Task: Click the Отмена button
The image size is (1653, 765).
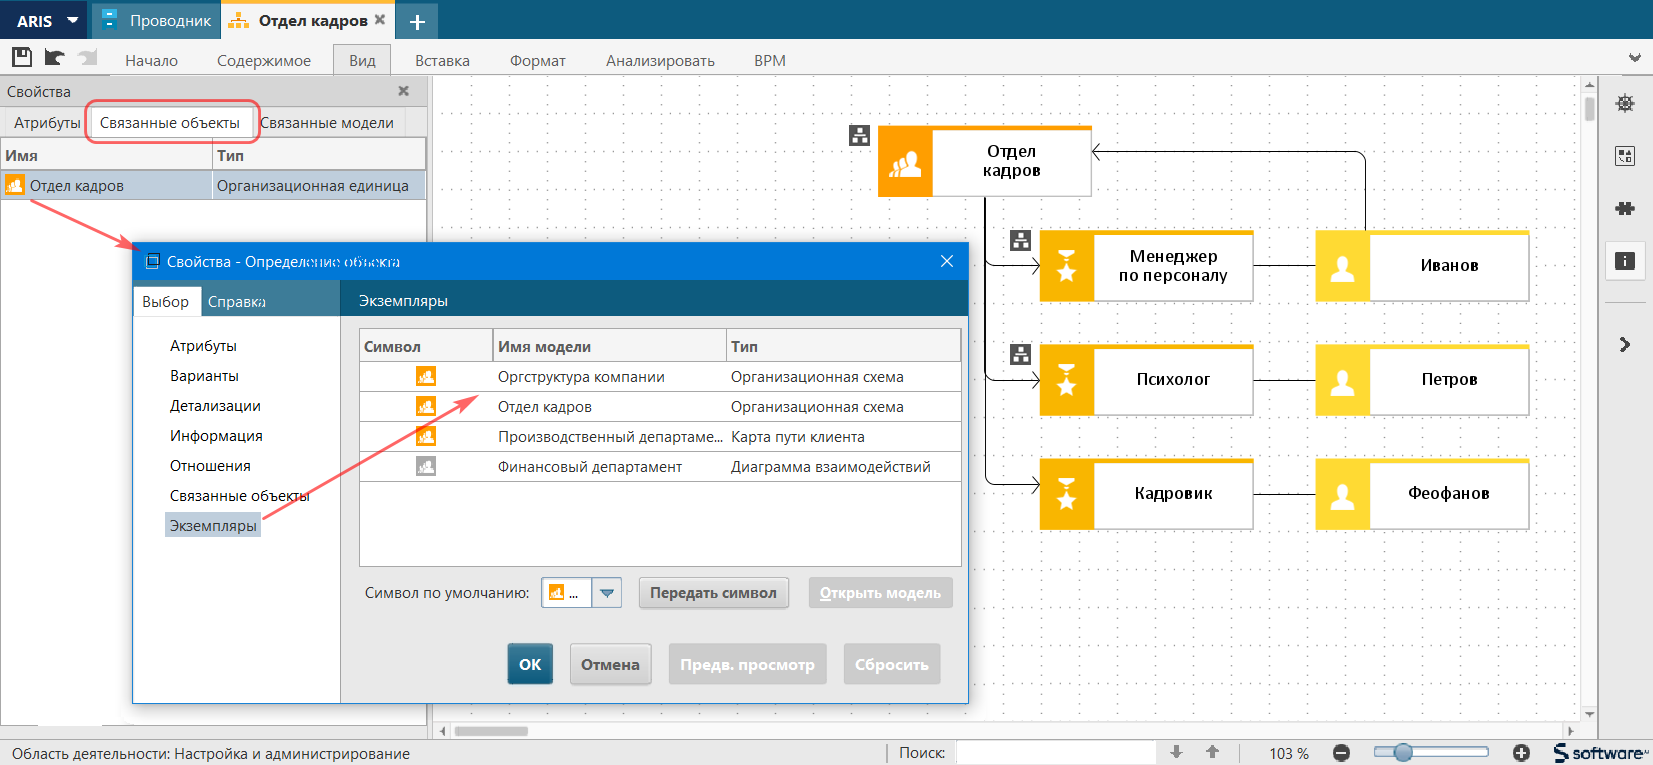Action: click(610, 664)
